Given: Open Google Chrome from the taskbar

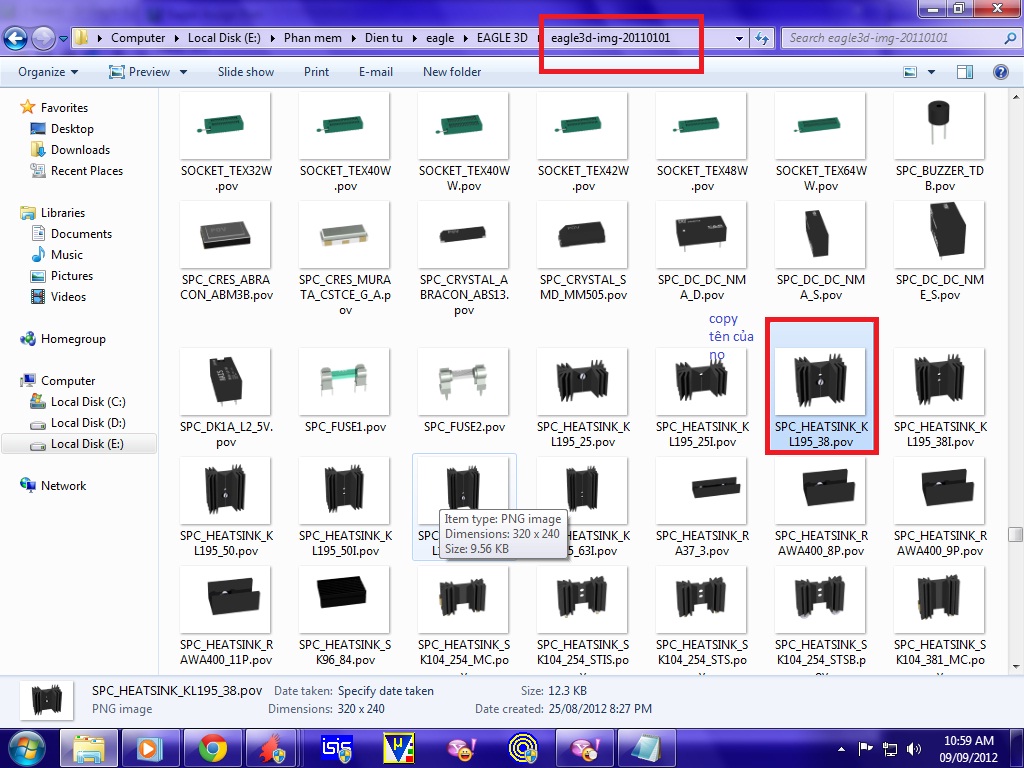Looking at the screenshot, I should pos(212,748).
